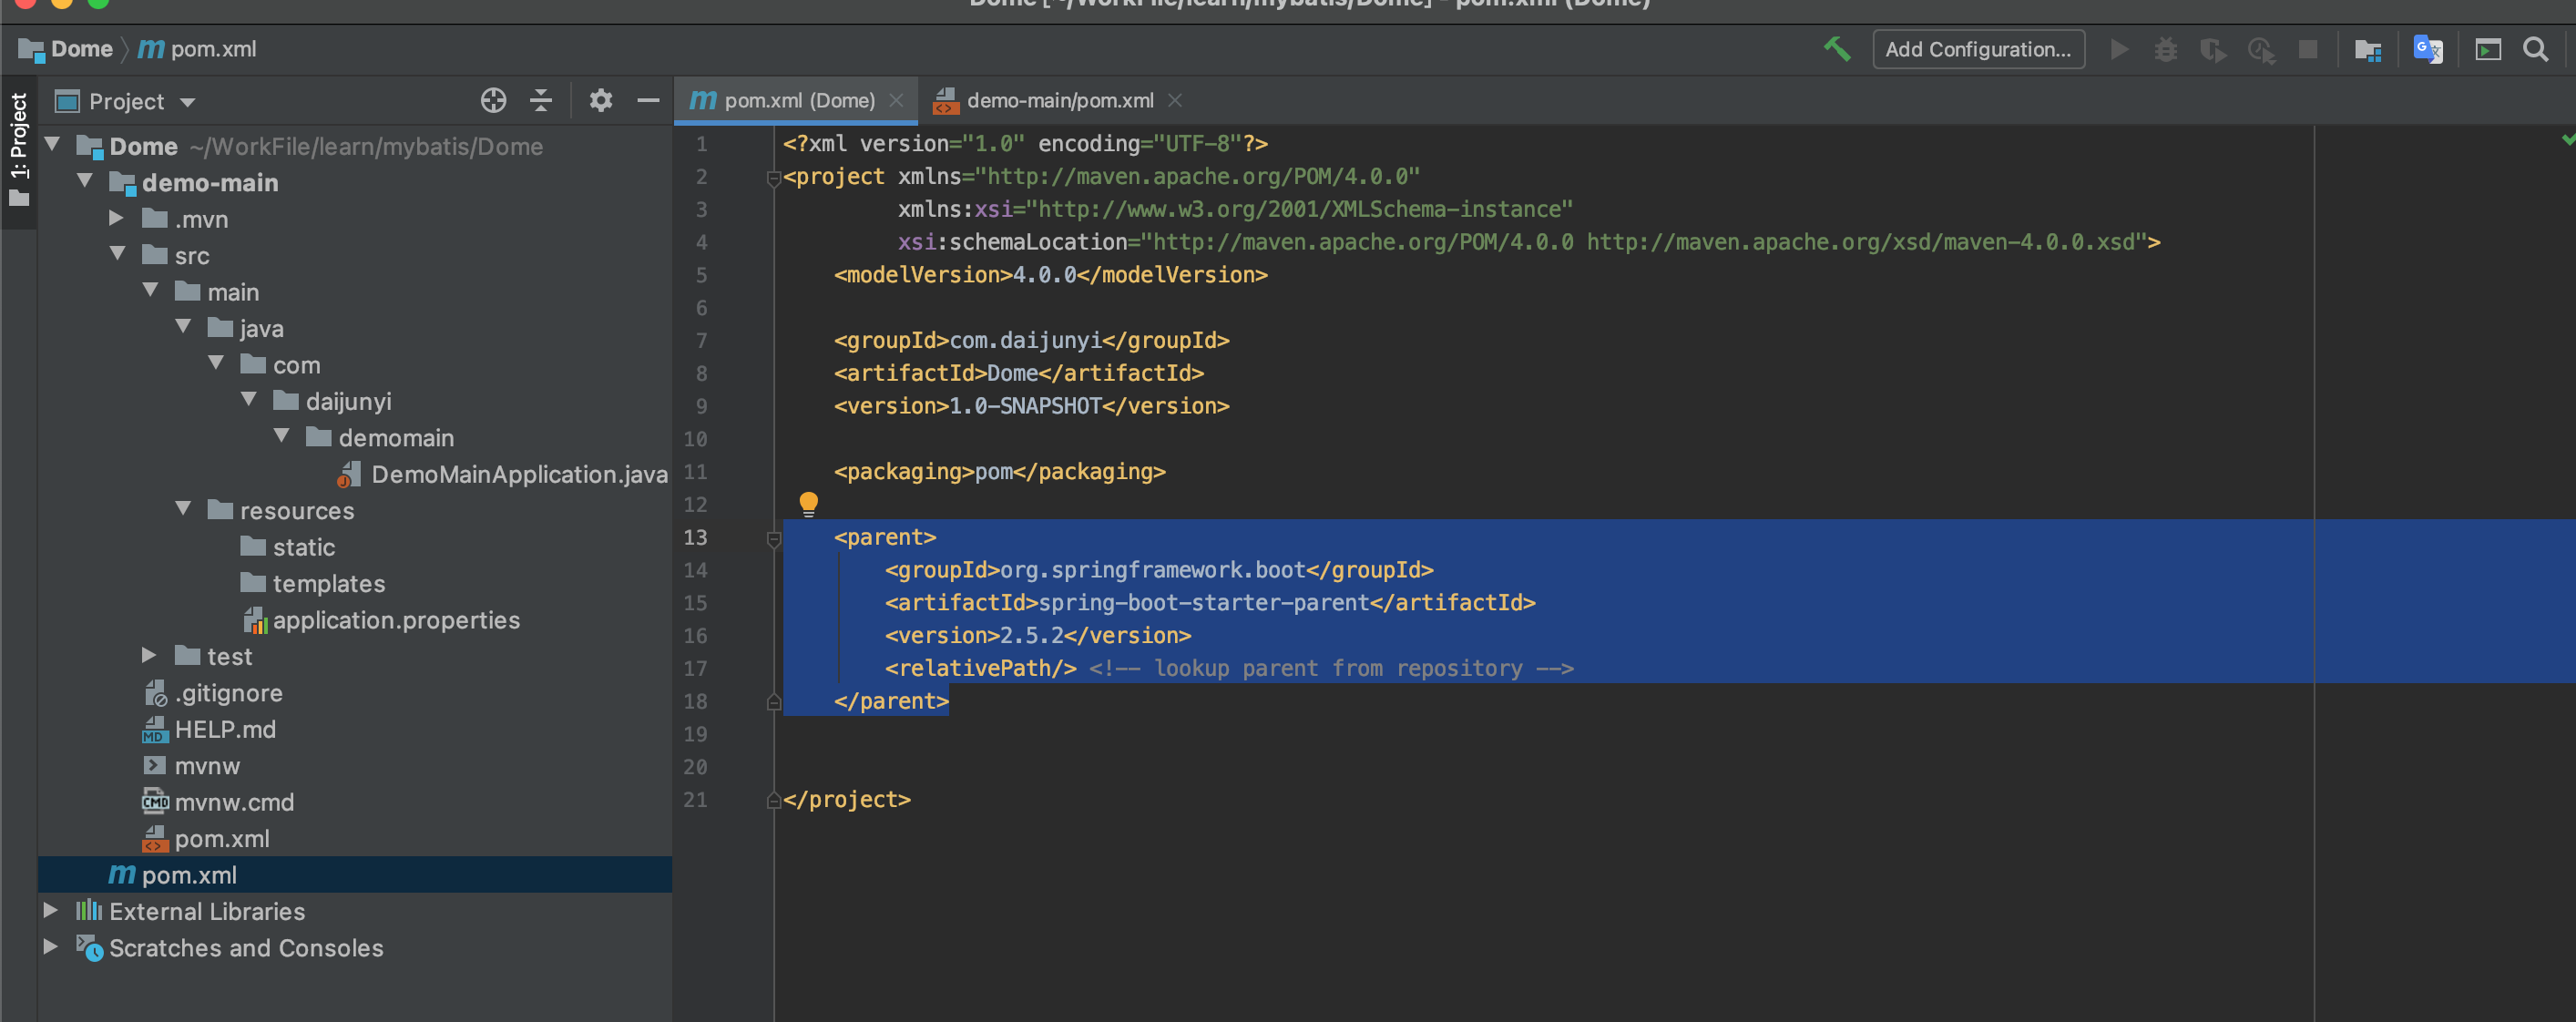The height and width of the screenshot is (1022, 2576).
Task: Open Project panel settings gear
Action: click(x=600, y=100)
